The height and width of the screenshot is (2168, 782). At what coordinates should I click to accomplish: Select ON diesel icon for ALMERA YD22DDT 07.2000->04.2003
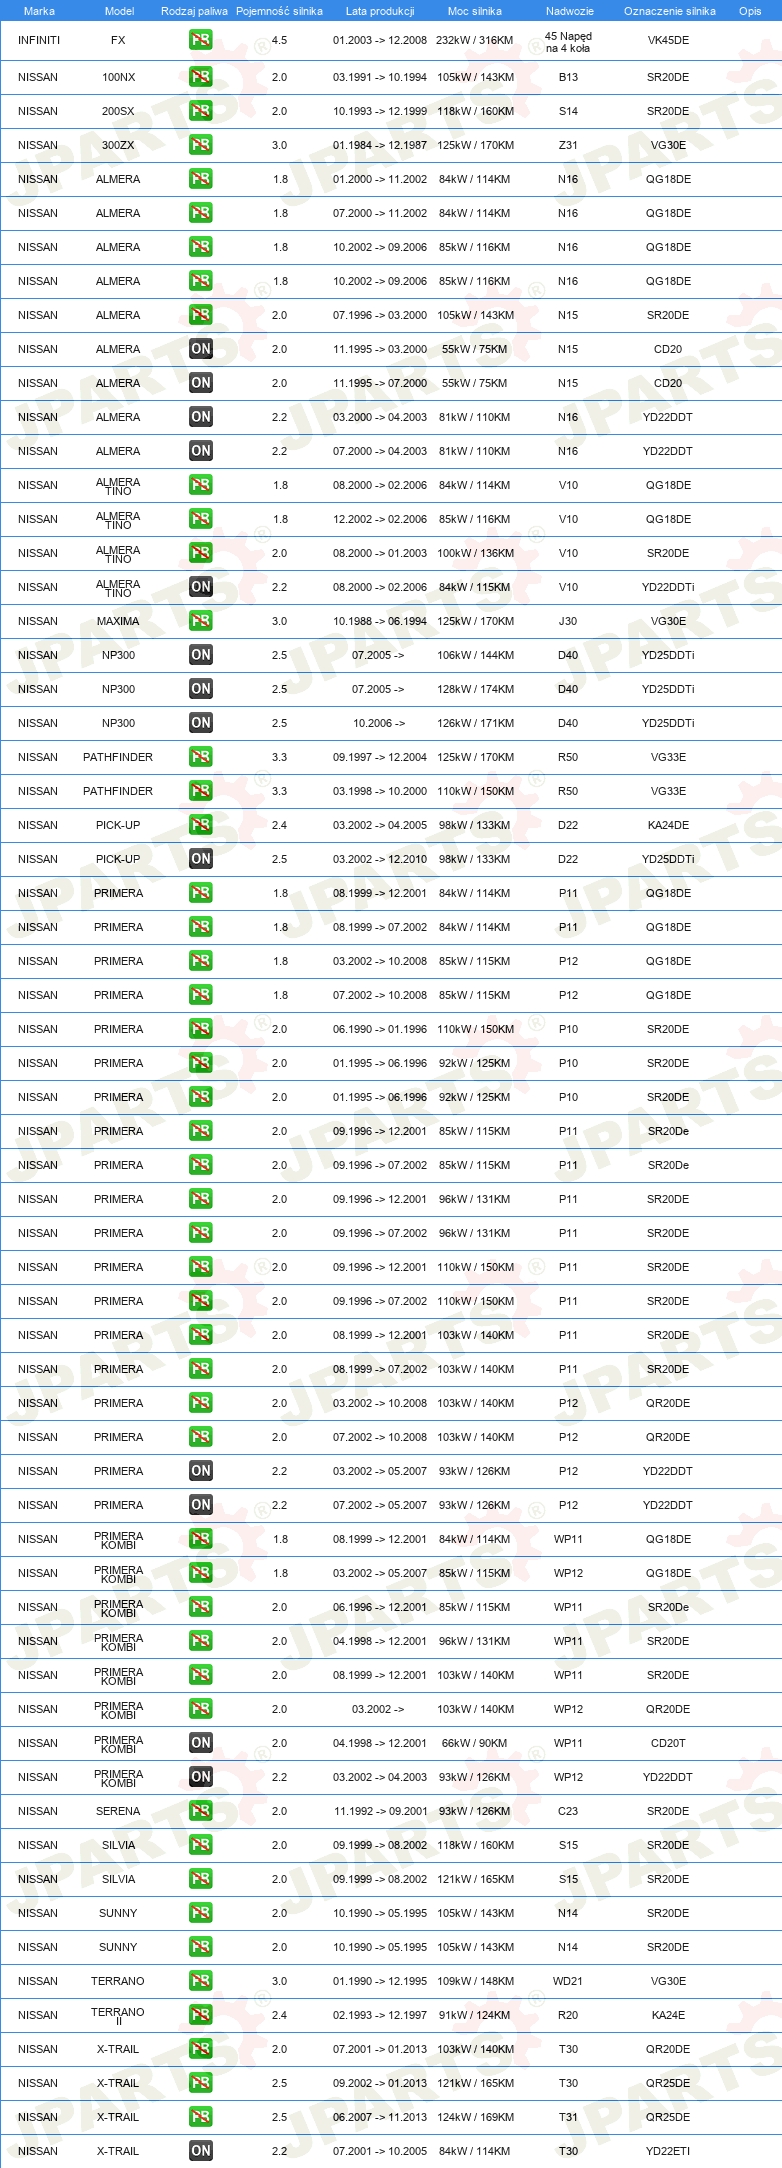click(x=201, y=451)
